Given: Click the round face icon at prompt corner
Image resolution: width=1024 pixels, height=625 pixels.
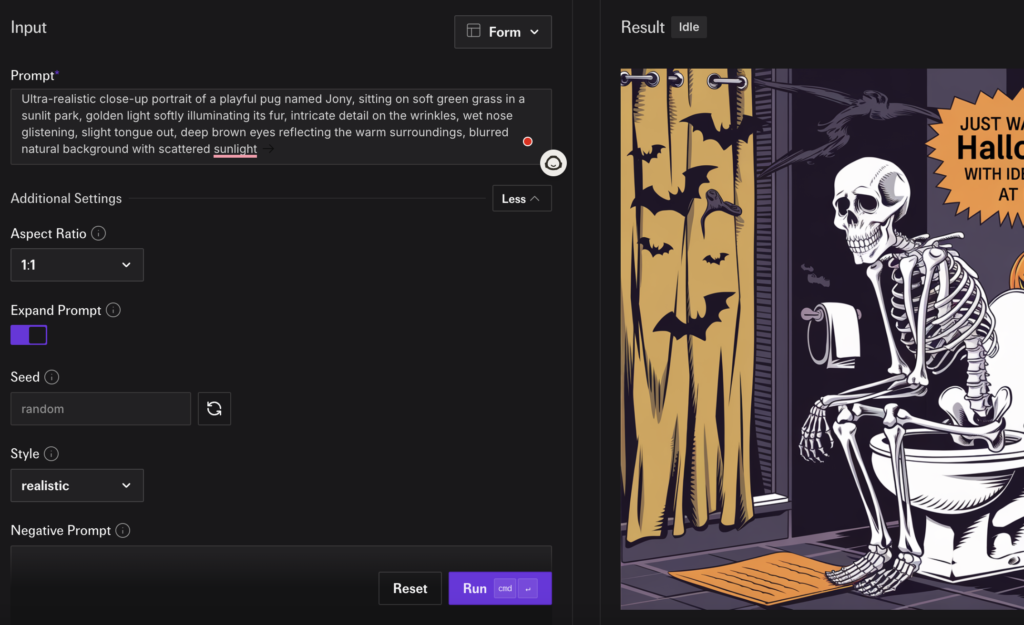Looking at the screenshot, I should click(x=553, y=163).
